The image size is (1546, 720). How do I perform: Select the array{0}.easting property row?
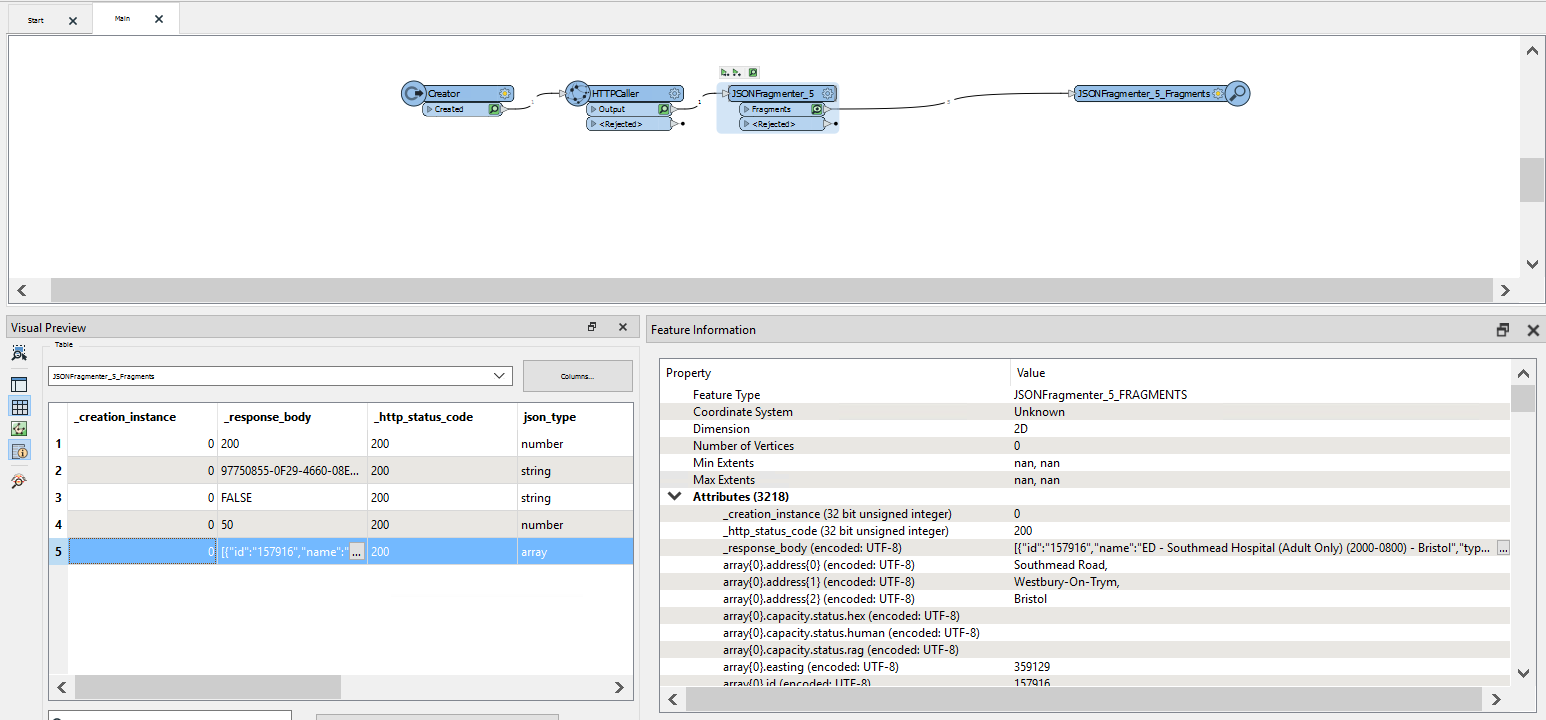click(x=1085, y=667)
